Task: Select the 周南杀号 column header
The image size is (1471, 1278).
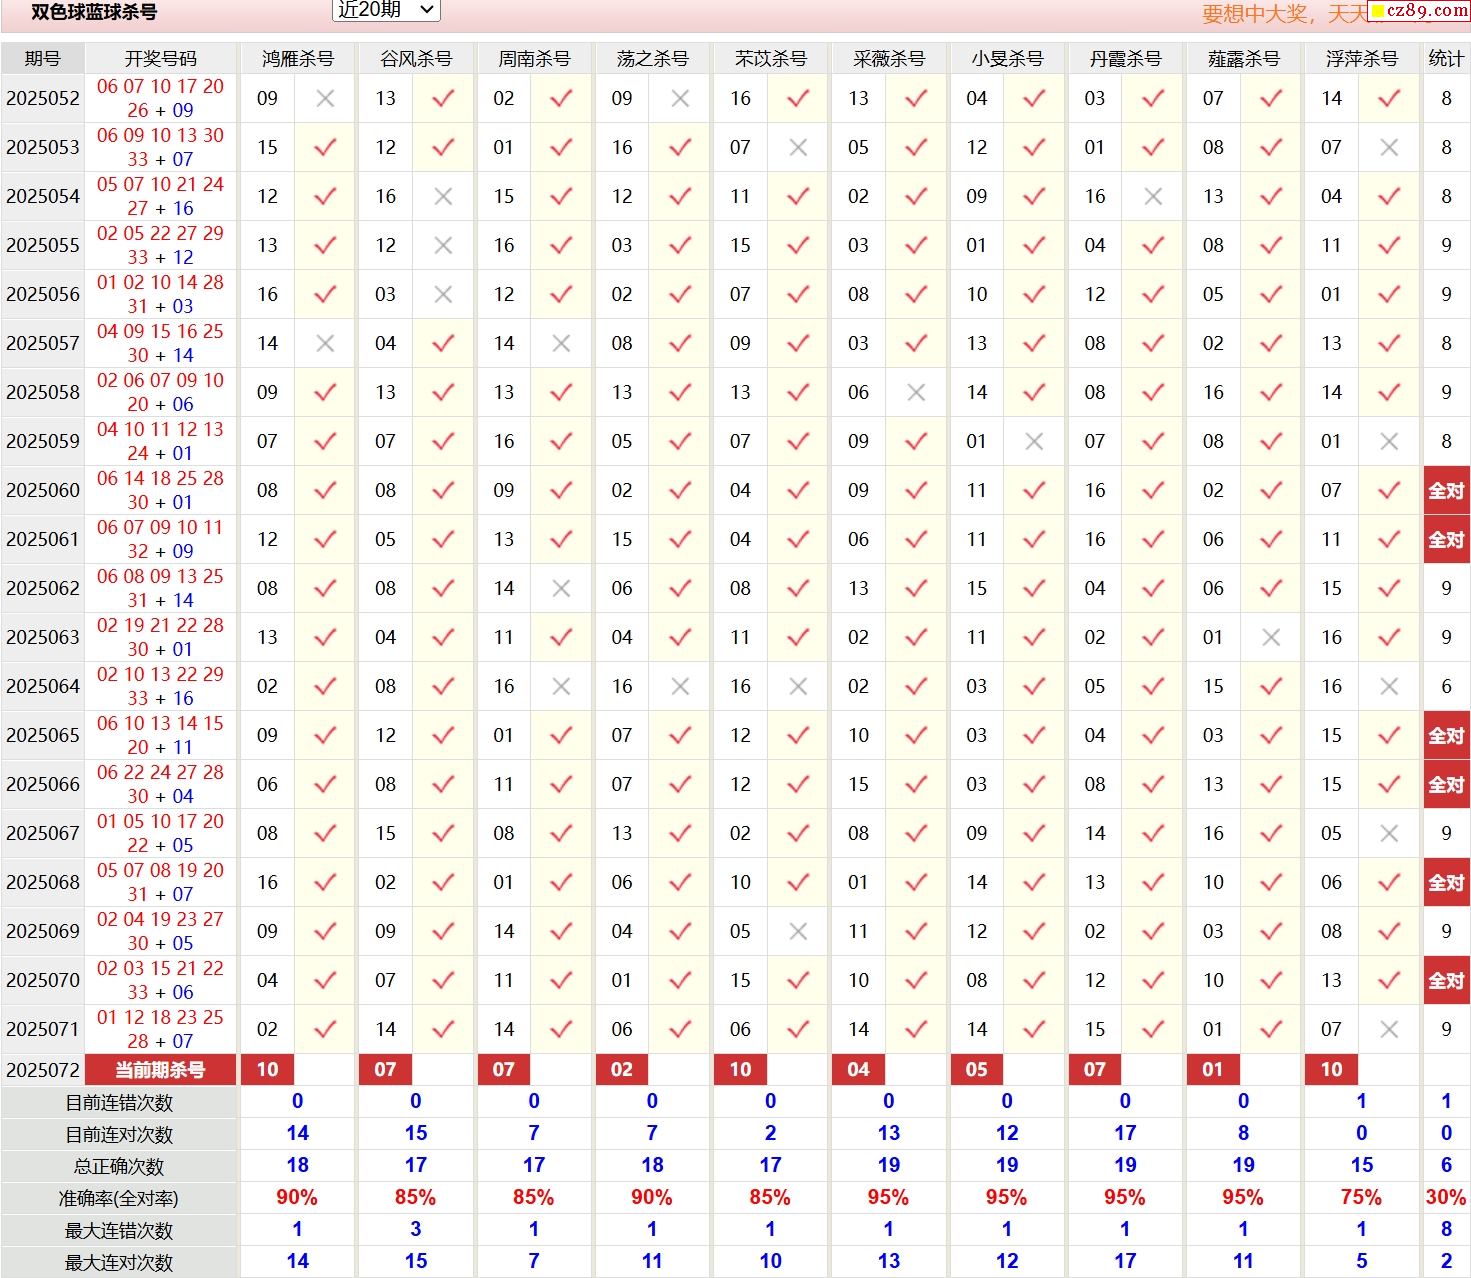Action: [533, 58]
